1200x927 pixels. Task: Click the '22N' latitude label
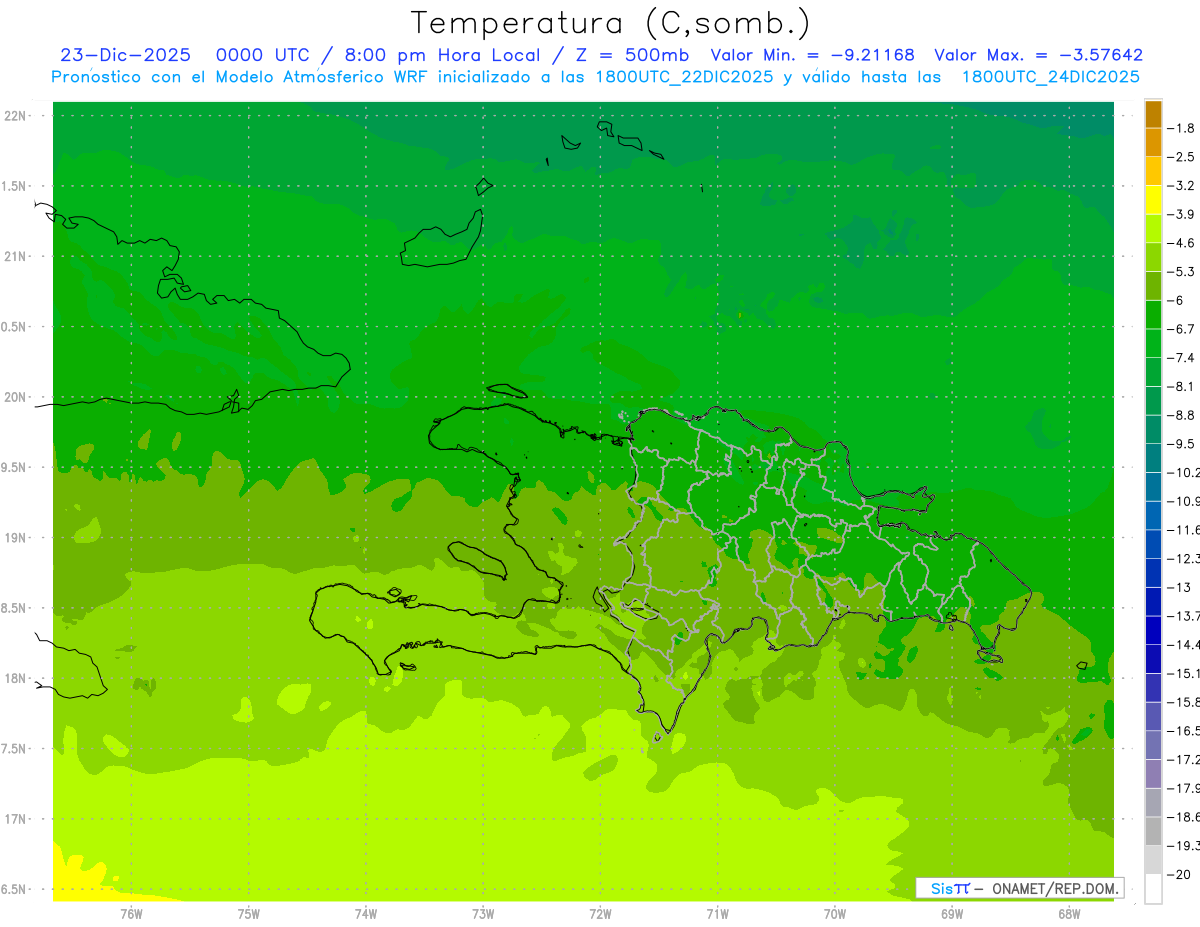[x=15, y=116]
